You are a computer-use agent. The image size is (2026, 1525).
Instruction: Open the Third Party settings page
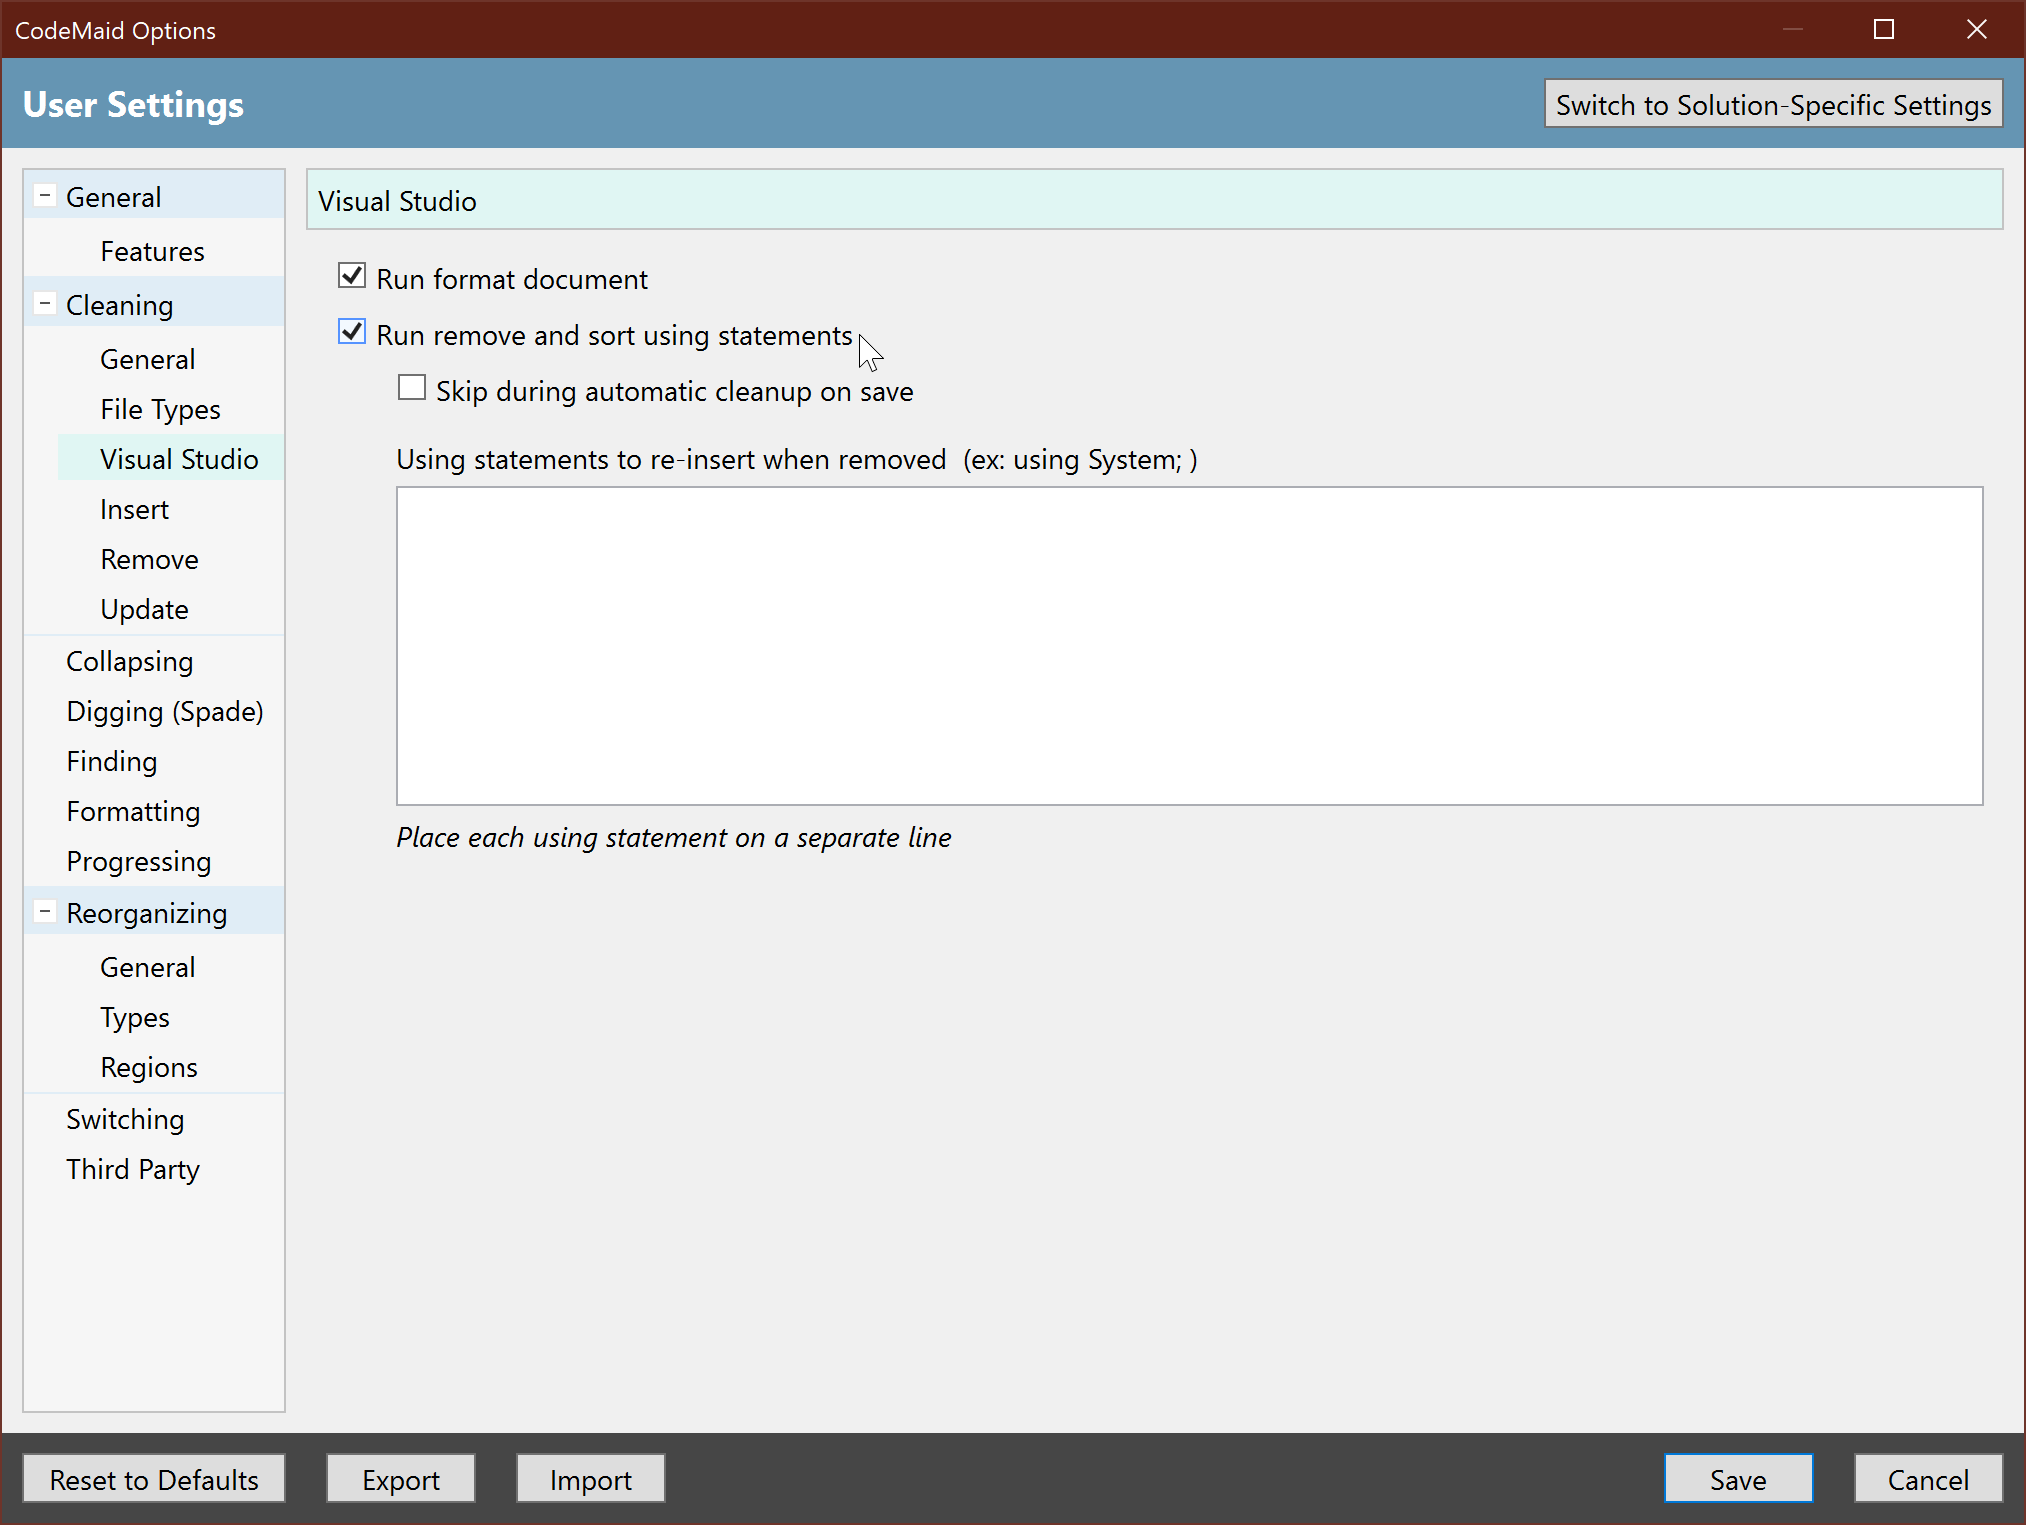pyautogui.click(x=133, y=1169)
